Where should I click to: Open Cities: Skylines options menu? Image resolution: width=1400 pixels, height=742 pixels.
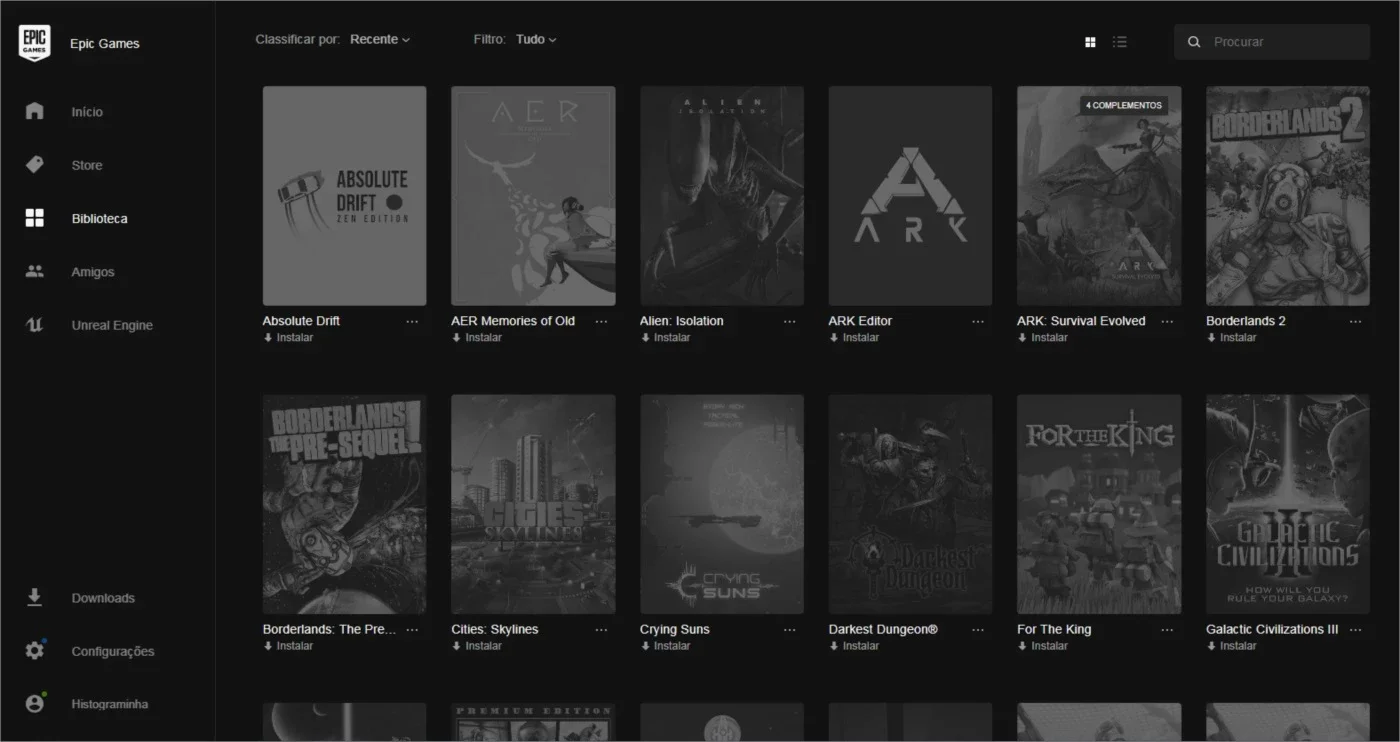(x=601, y=630)
